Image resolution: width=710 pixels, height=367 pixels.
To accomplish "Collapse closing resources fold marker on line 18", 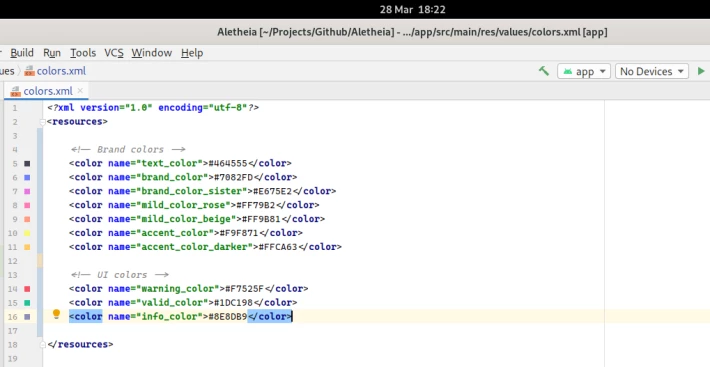I will click(x=43, y=344).
